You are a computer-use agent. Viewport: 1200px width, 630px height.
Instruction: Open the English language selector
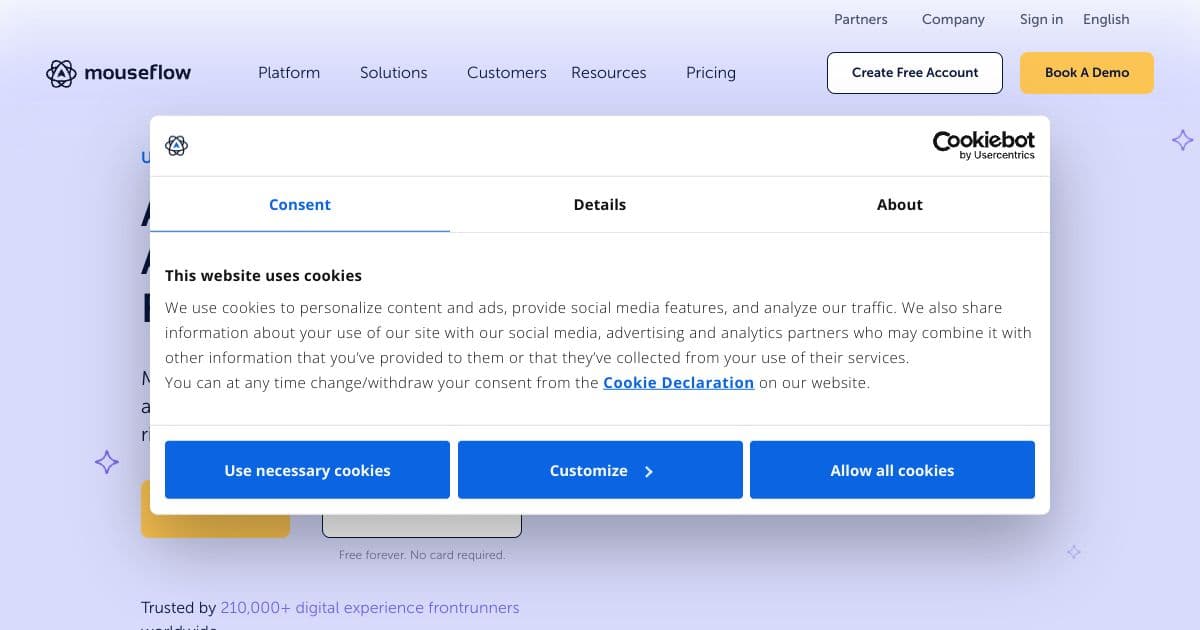coord(1105,19)
